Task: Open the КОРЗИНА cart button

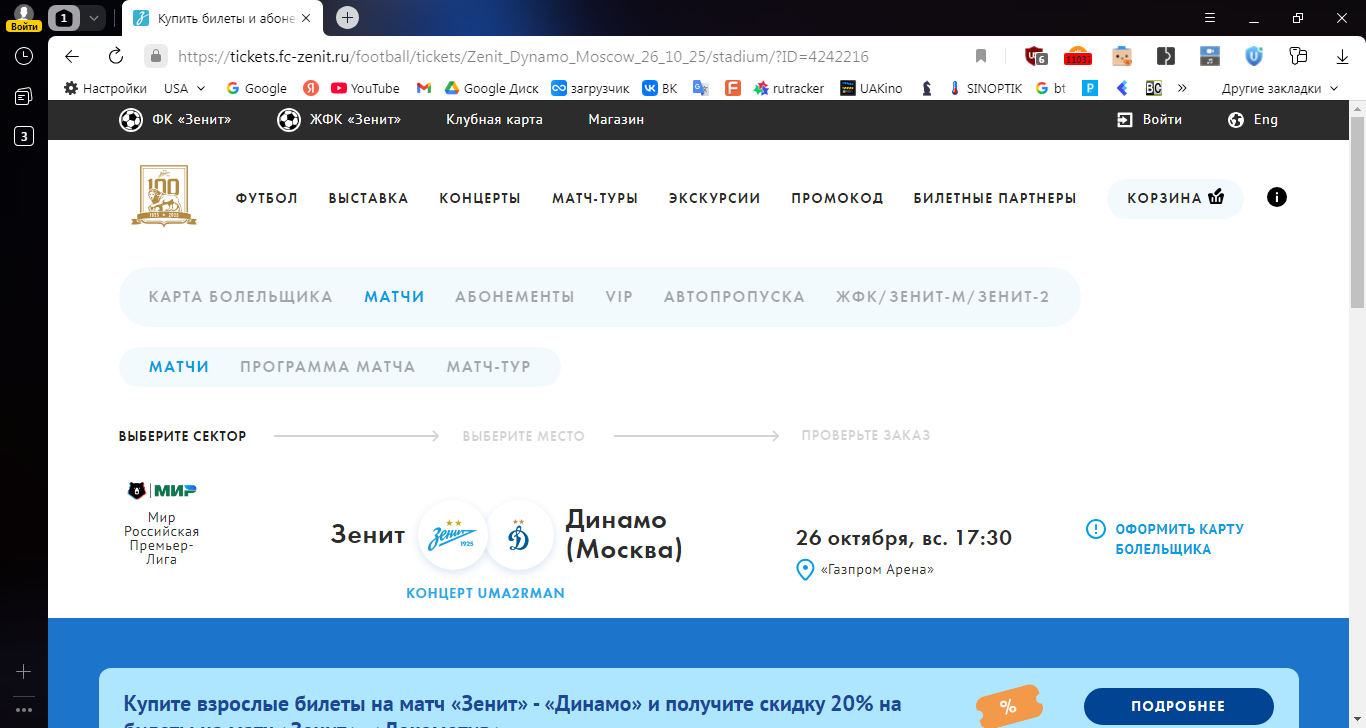Action: pyautogui.click(x=1175, y=198)
